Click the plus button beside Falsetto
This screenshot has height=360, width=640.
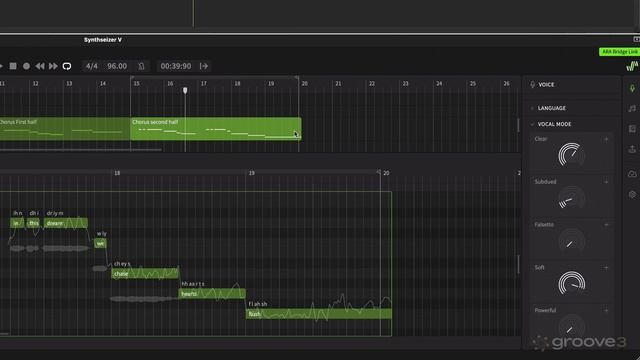point(606,225)
